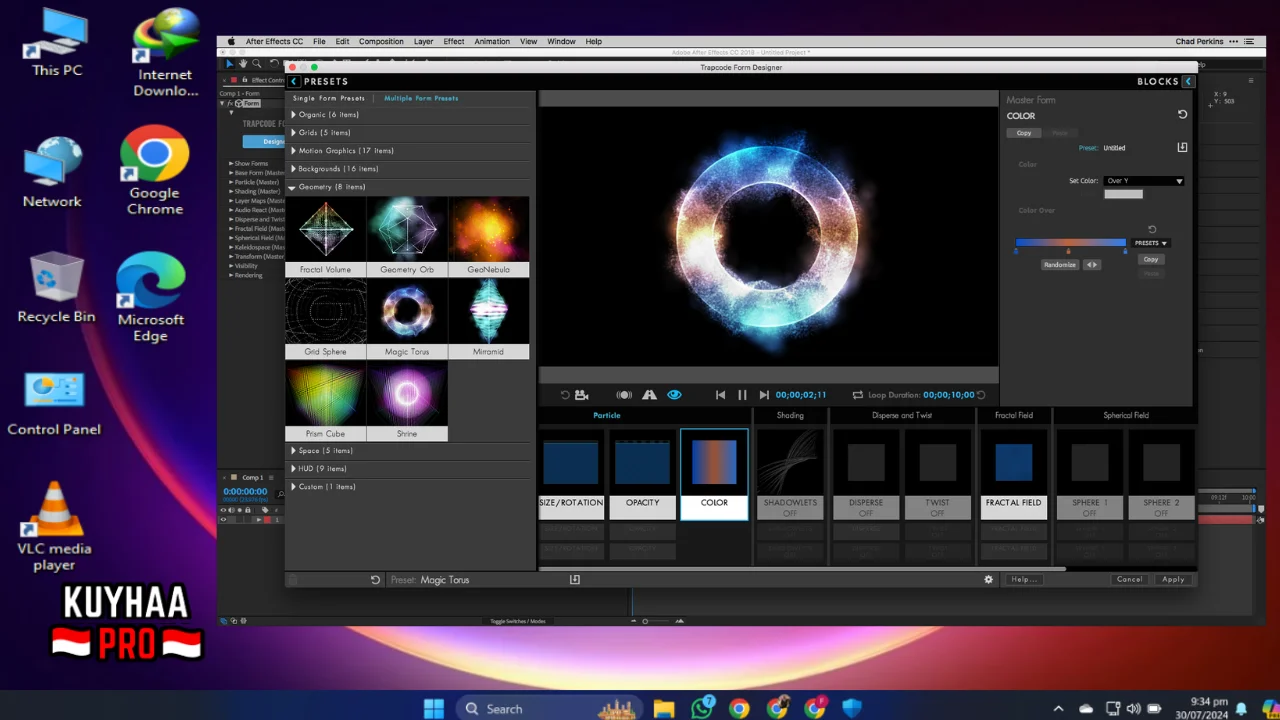Jump to the previous frame

[x=720, y=395]
